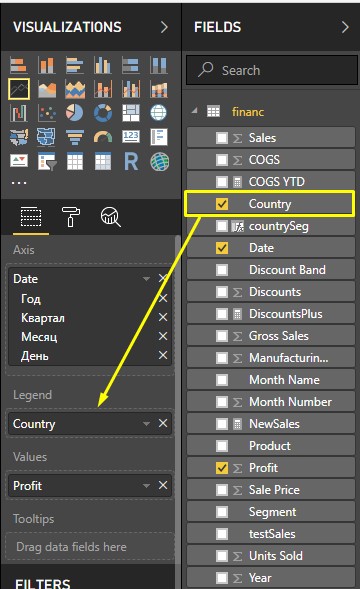Select the Pie chart visual
The image size is (360, 589).
tap(75, 113)
